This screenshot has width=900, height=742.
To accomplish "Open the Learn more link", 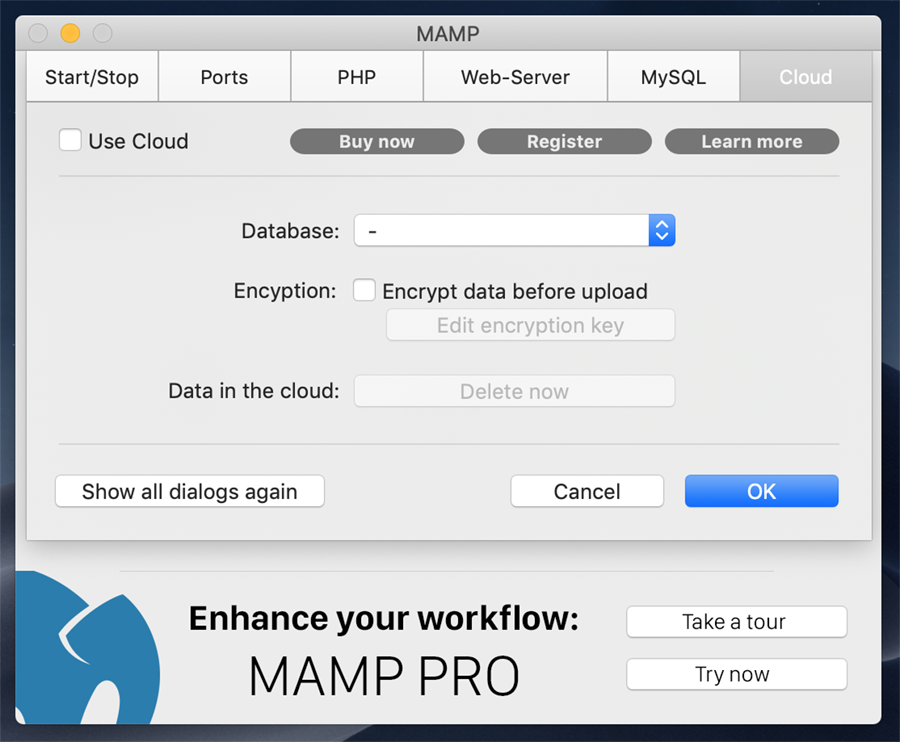I will click(x=751, y=142).
